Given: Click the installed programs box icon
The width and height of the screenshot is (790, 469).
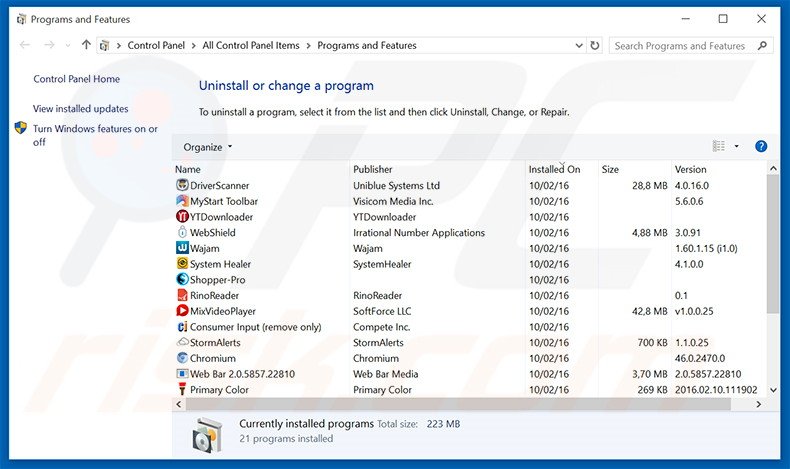Looking at the screenshot, I should tap(207, 434).
